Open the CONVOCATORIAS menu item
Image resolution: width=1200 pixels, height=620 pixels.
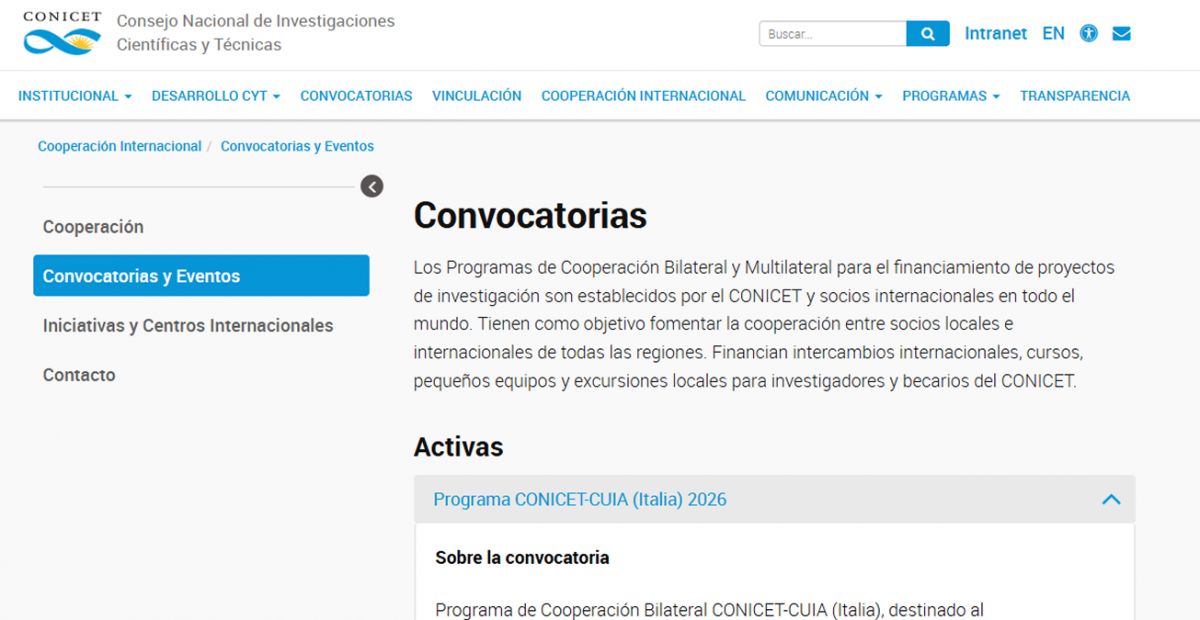[x=356, y=96]
